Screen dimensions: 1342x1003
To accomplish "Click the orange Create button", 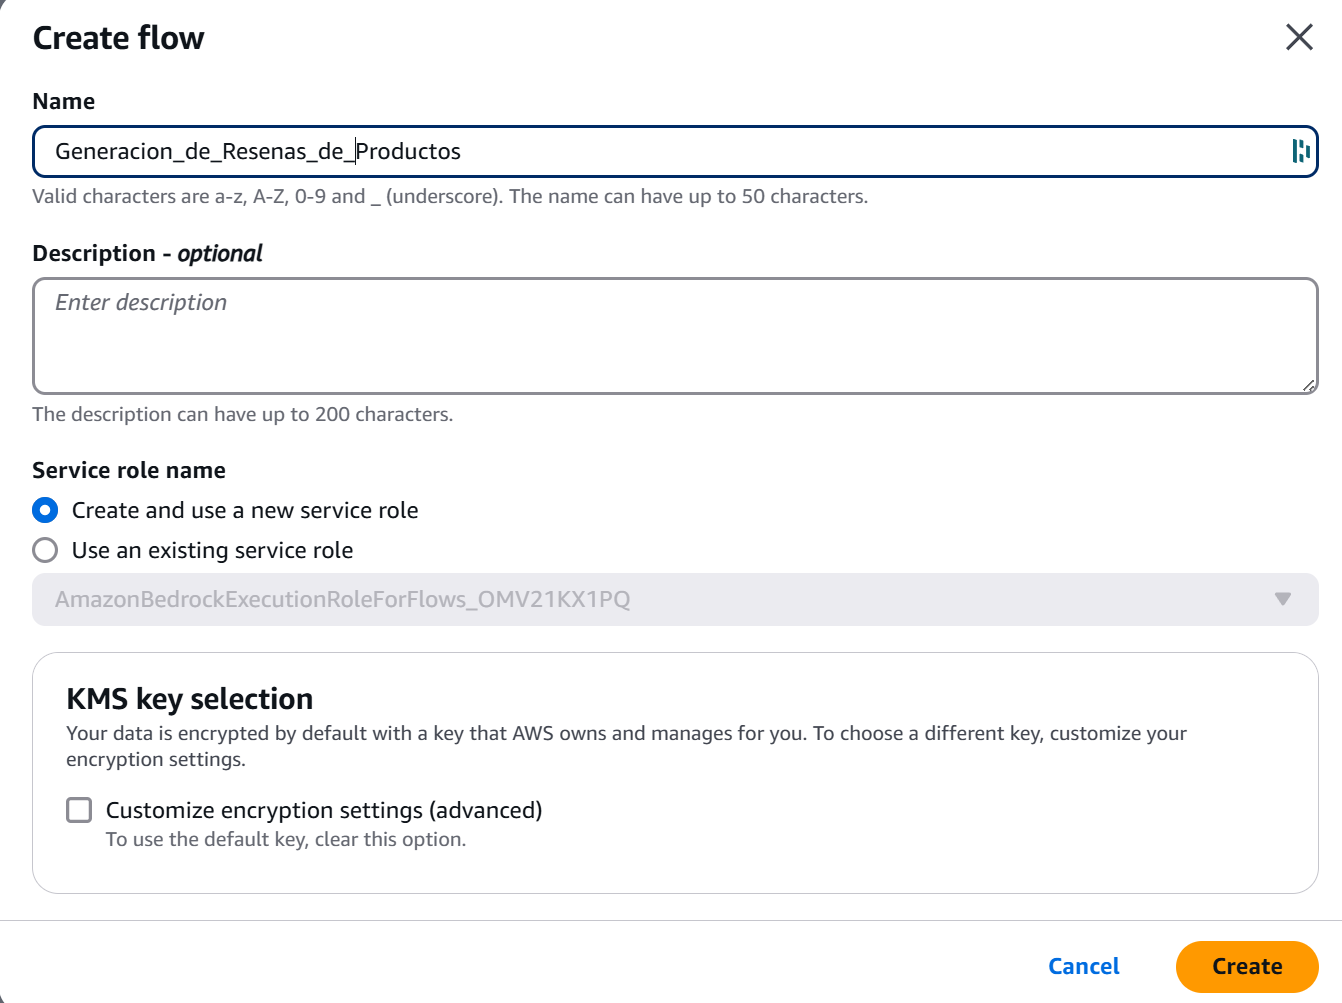I will pyautogui.click(x=1246, y=966).
